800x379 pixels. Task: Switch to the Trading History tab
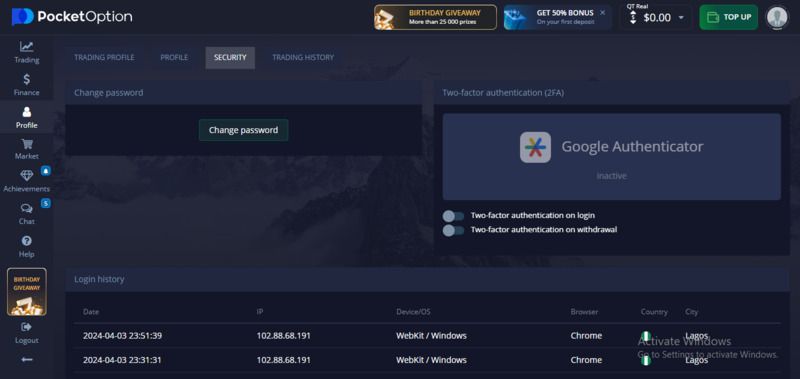point(303,58)
